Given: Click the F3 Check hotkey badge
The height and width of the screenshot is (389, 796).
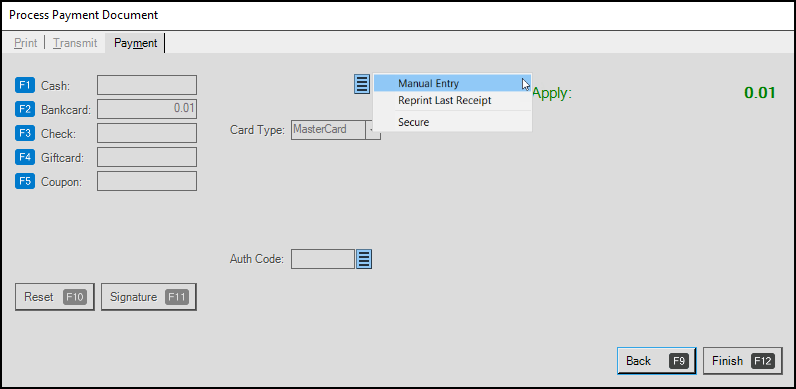Looking at the screenshot, I should pos(25,134).
